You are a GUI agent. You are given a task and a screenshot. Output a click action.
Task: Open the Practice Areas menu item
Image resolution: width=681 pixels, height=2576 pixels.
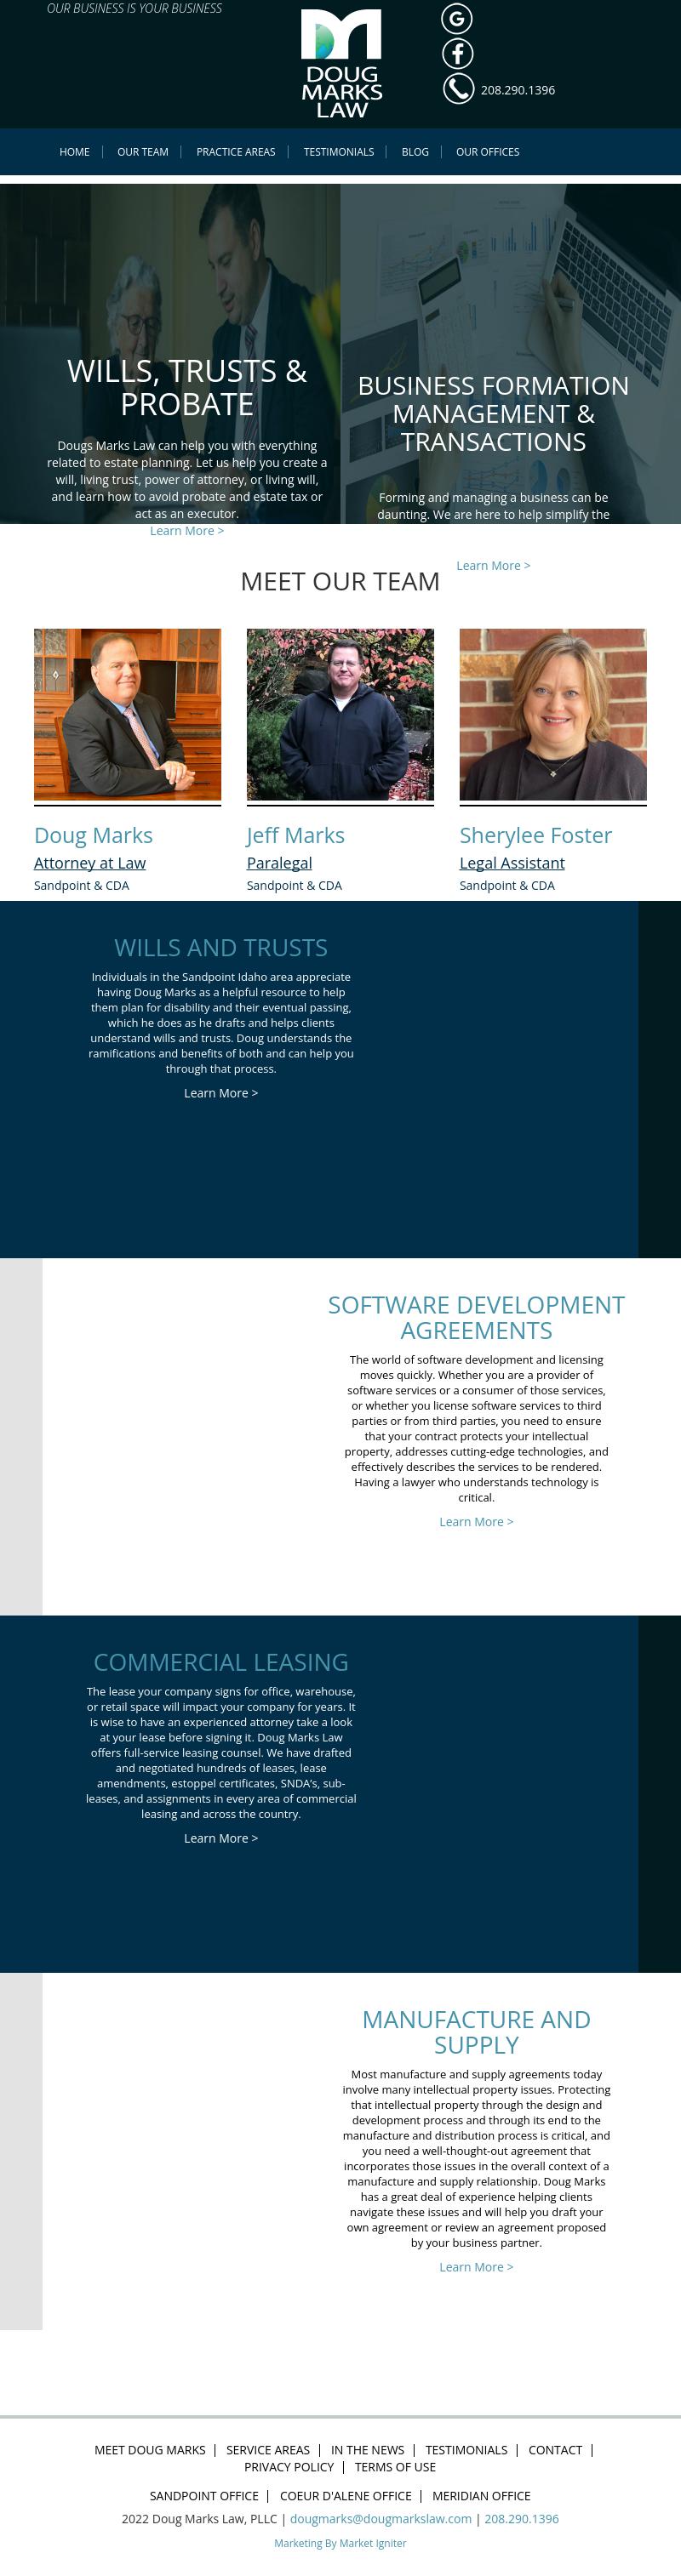click(235, 152)
